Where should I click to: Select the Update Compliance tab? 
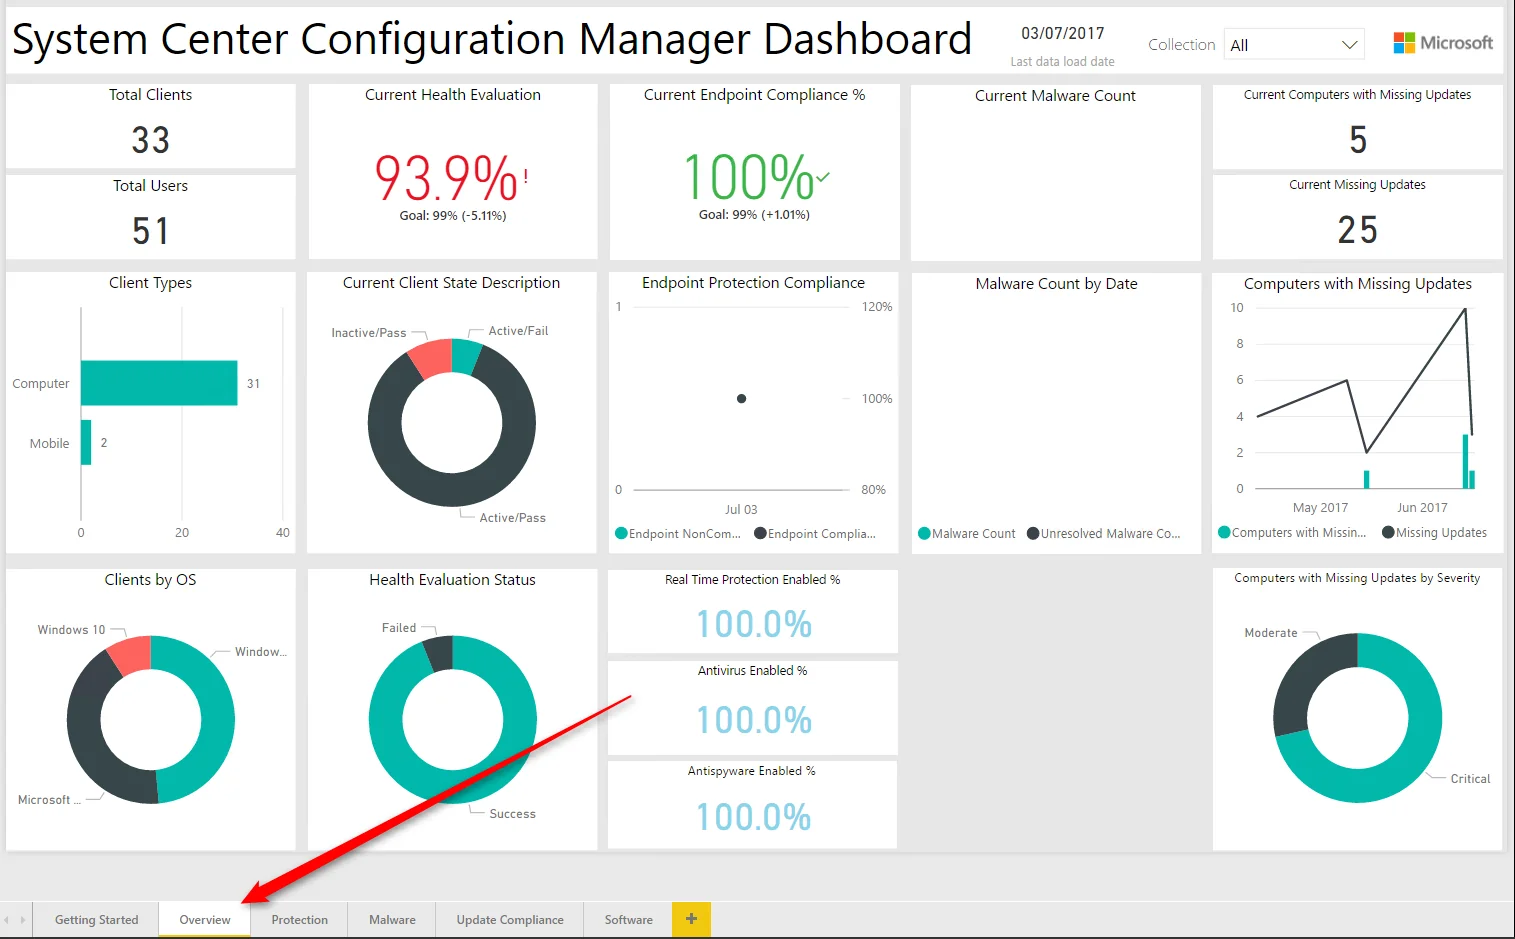click(509, 918)
